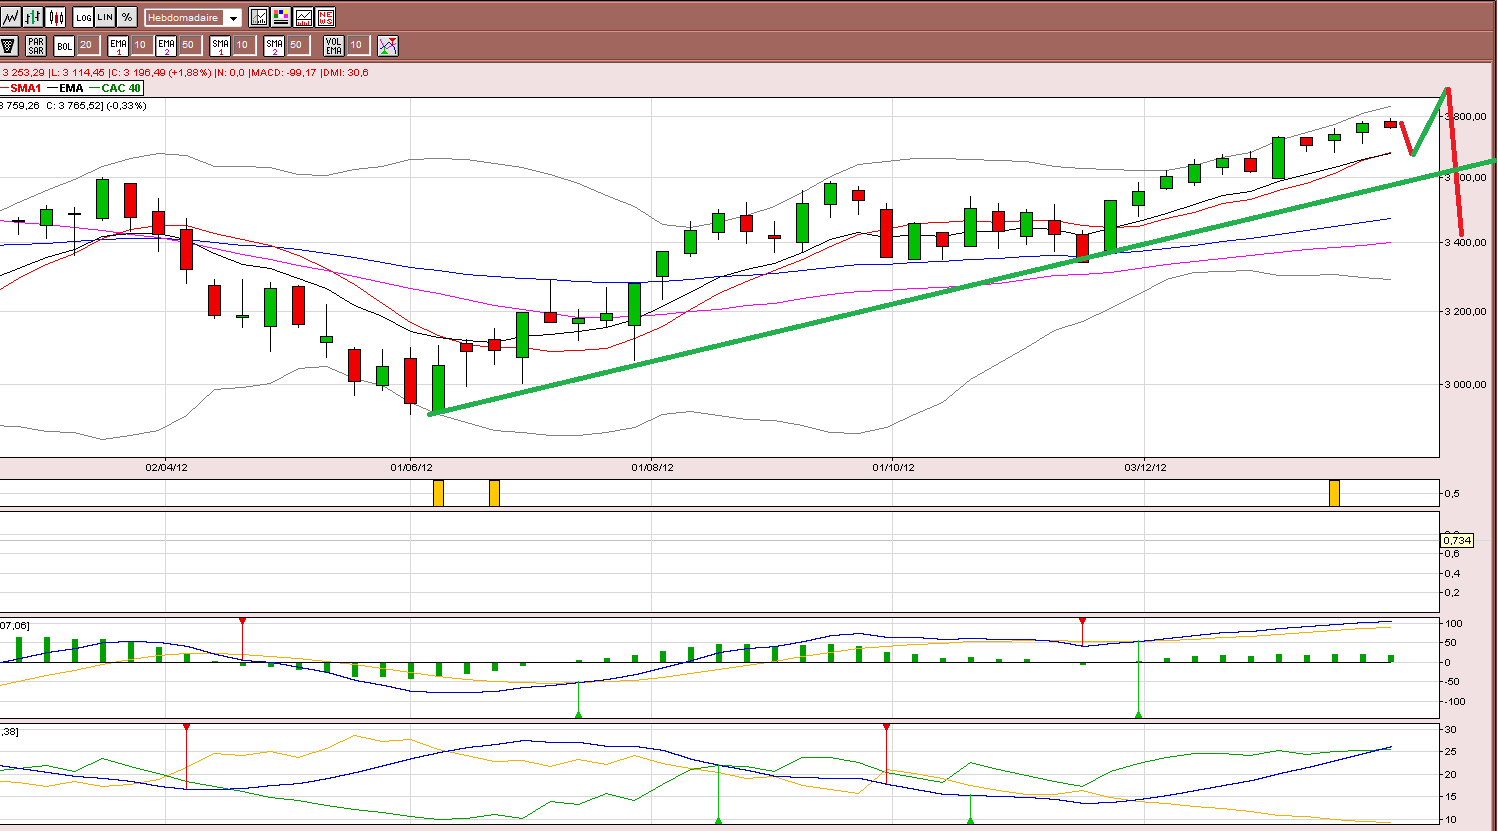
Task: Click the EMA legend label
Action: (71, 88)
